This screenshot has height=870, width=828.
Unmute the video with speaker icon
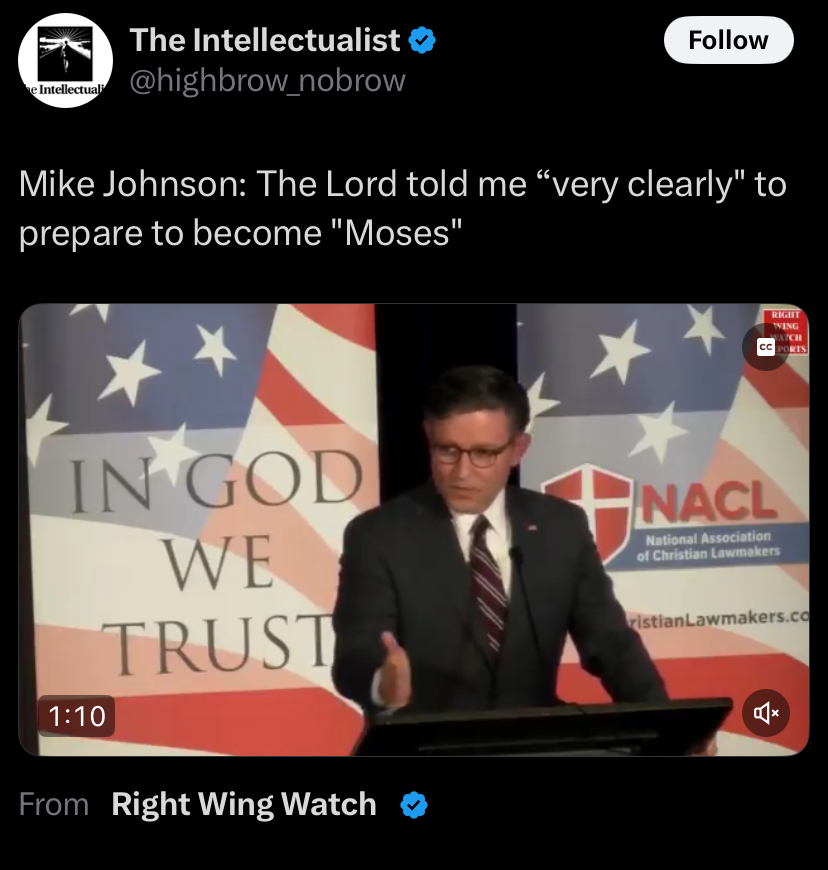[766, 712]
